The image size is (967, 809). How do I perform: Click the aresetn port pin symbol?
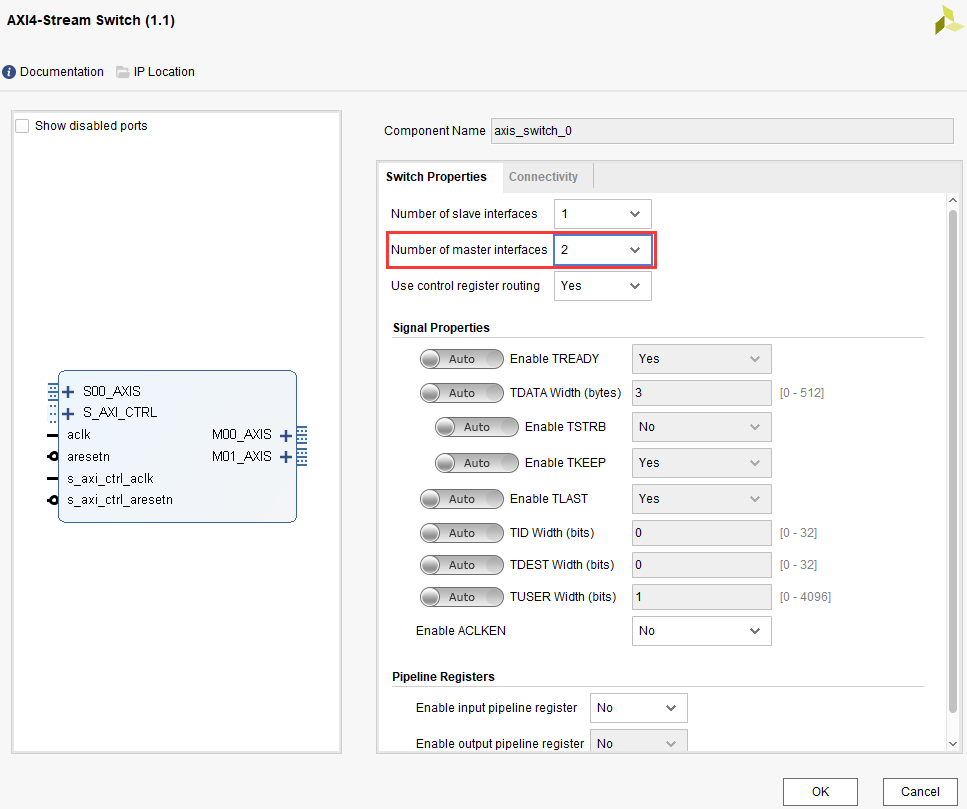click(x=53, y=457)
